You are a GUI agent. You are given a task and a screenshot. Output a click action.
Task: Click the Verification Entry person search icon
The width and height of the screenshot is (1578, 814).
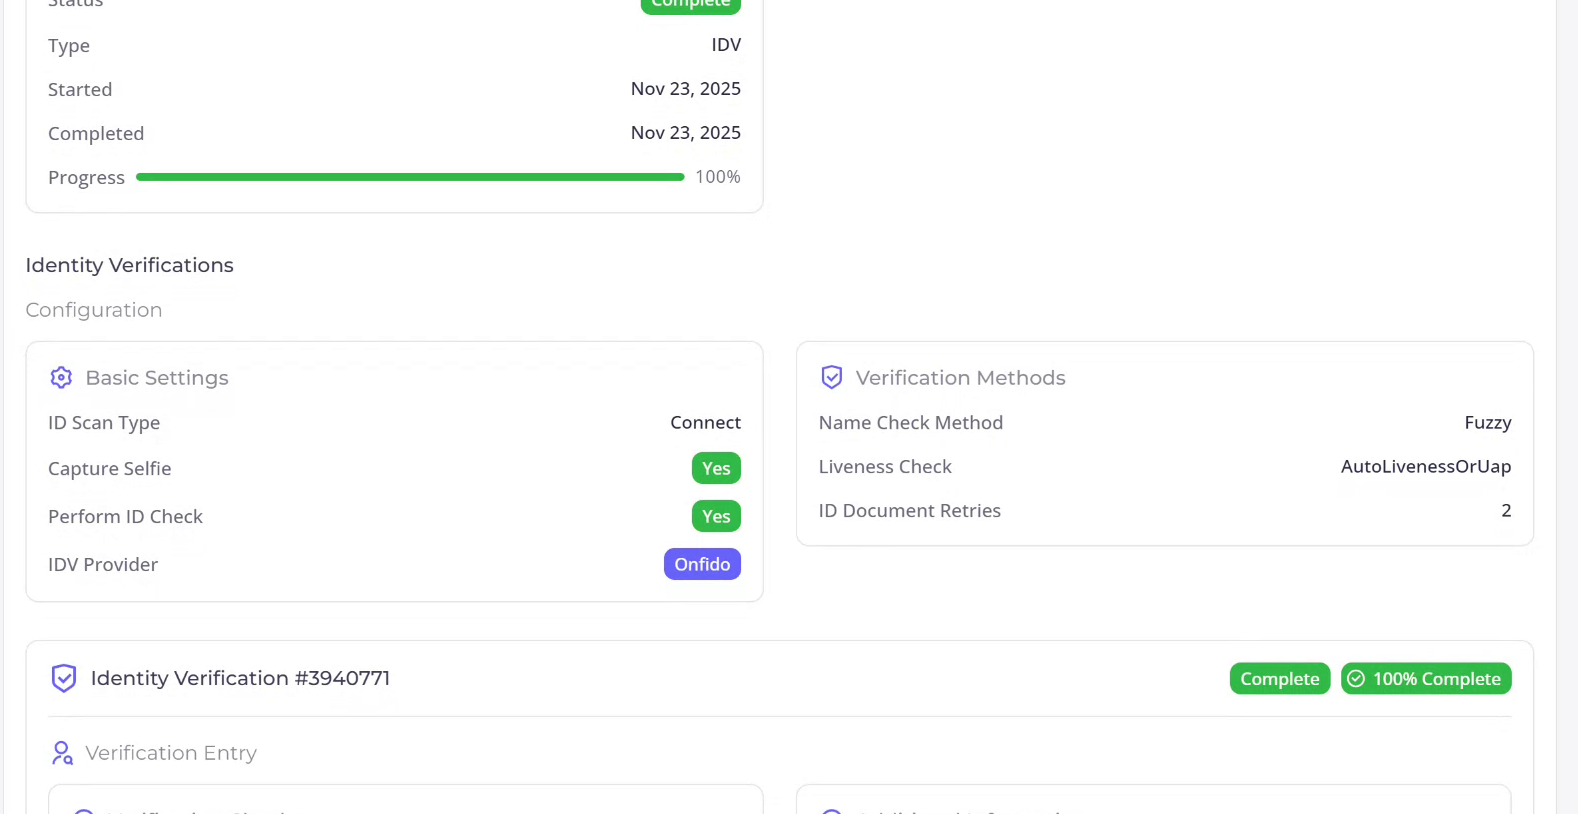(62, 753)
